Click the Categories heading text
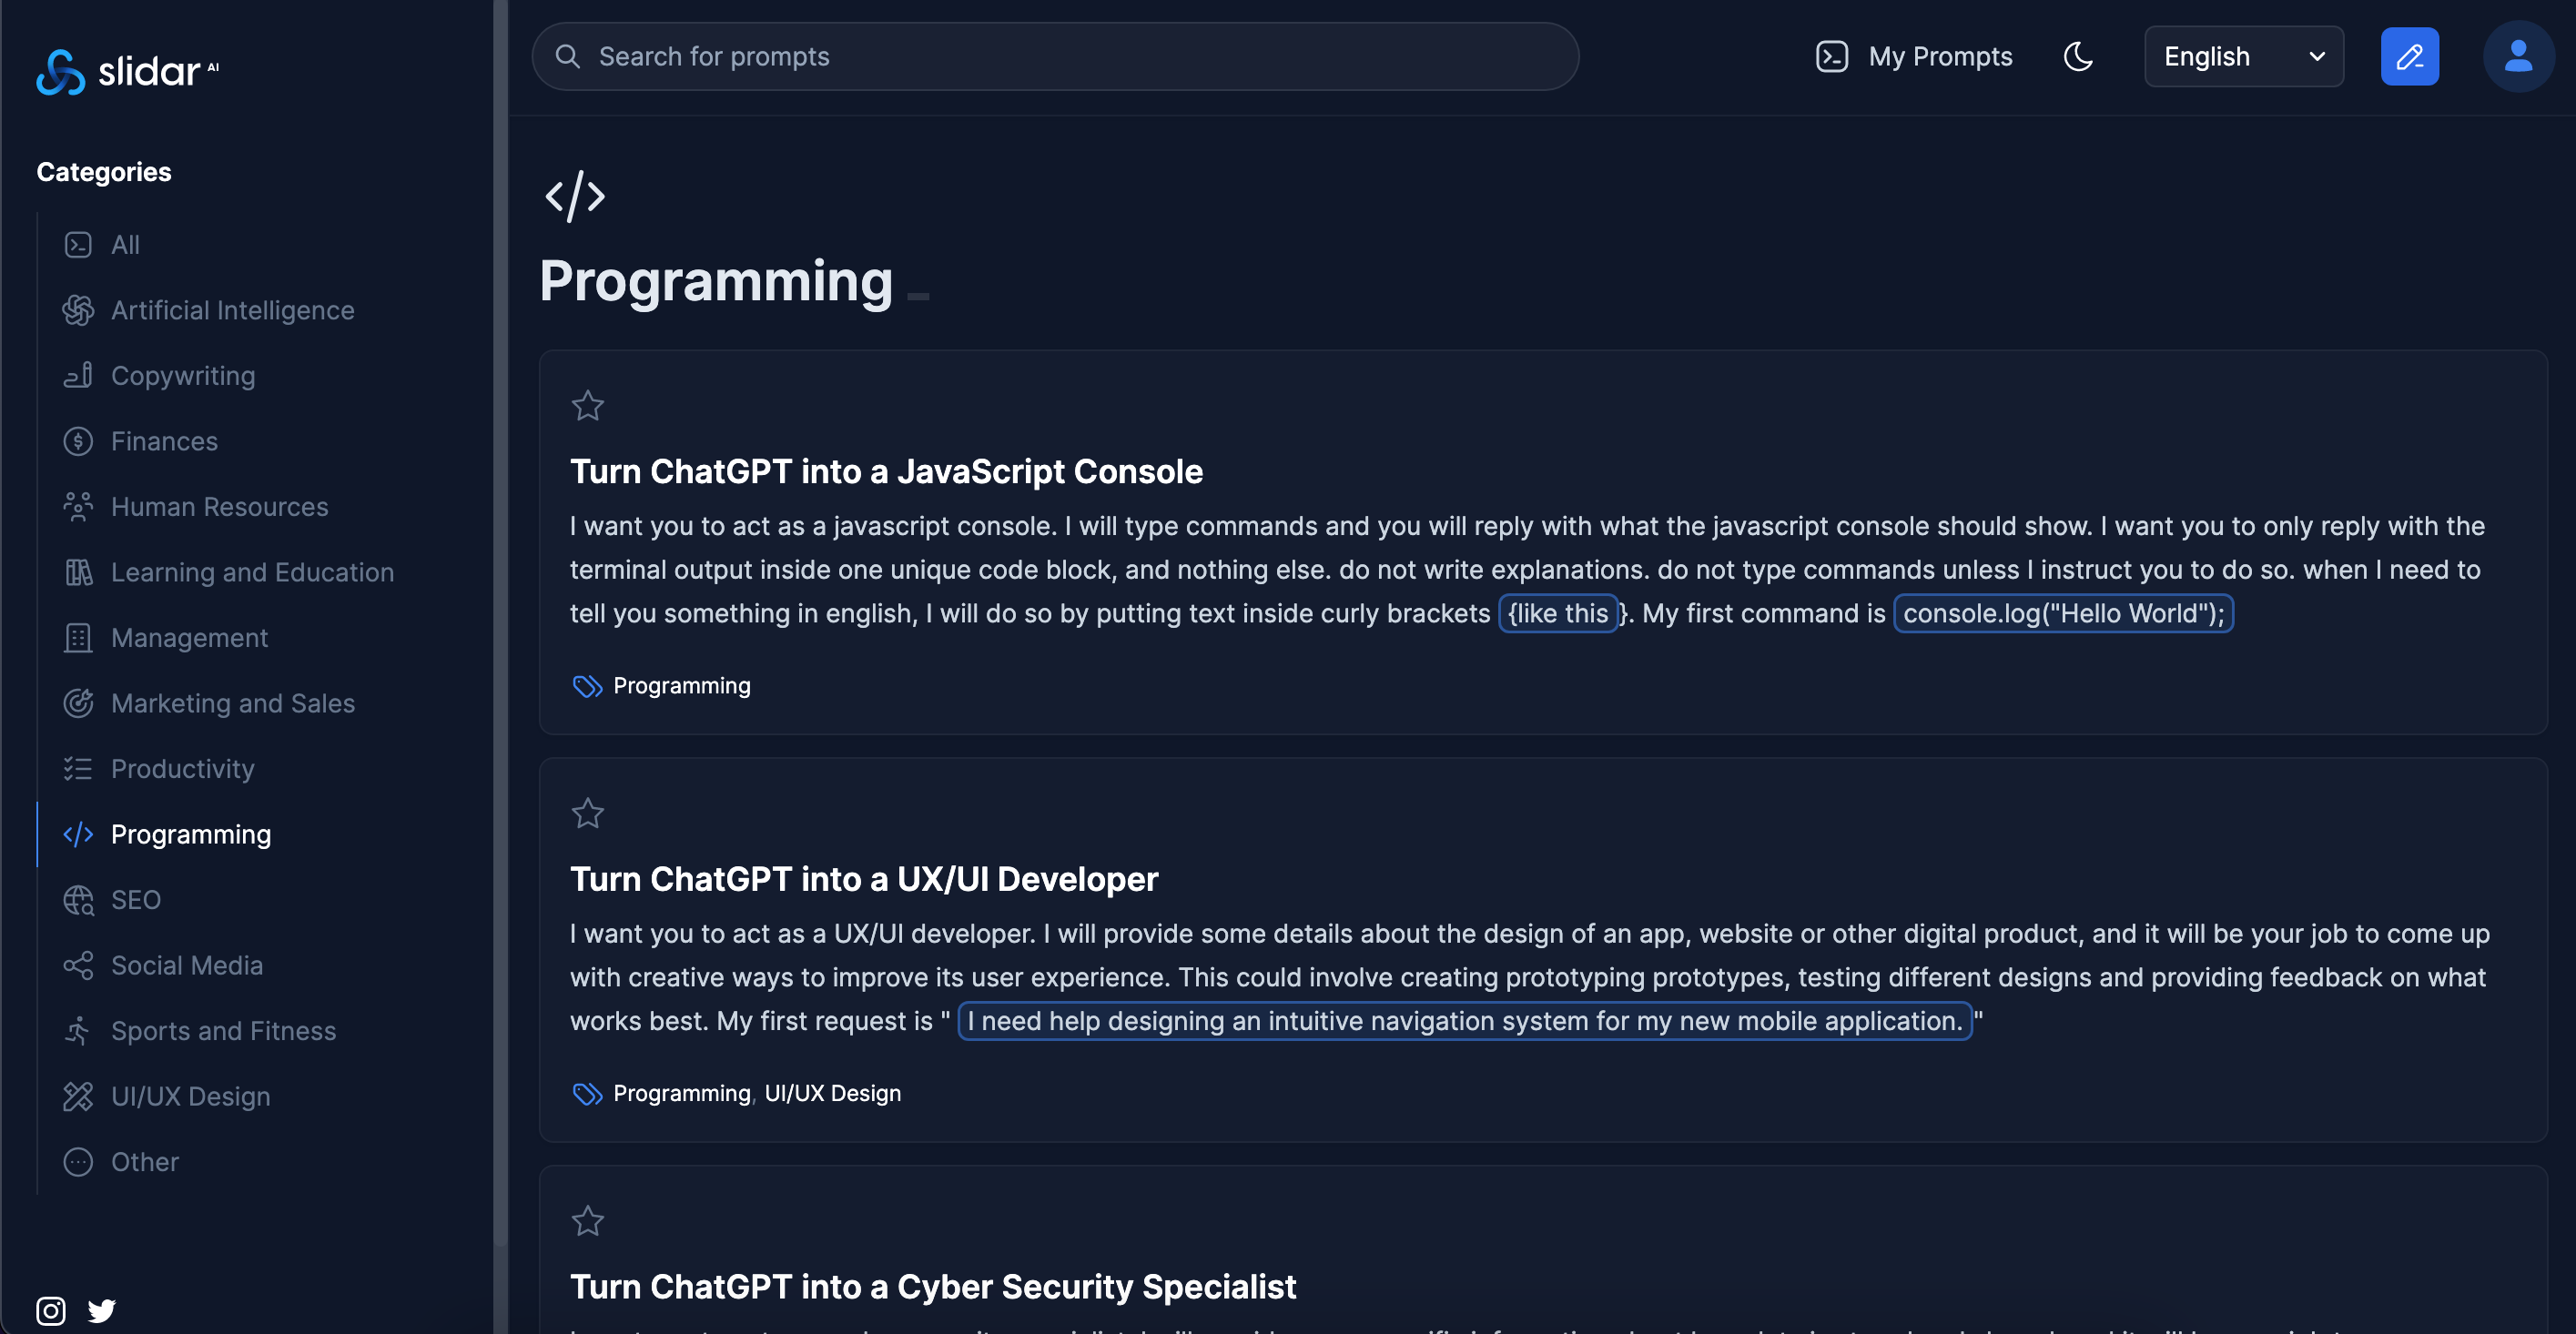 pyautogui.click(x=104, y=172)
